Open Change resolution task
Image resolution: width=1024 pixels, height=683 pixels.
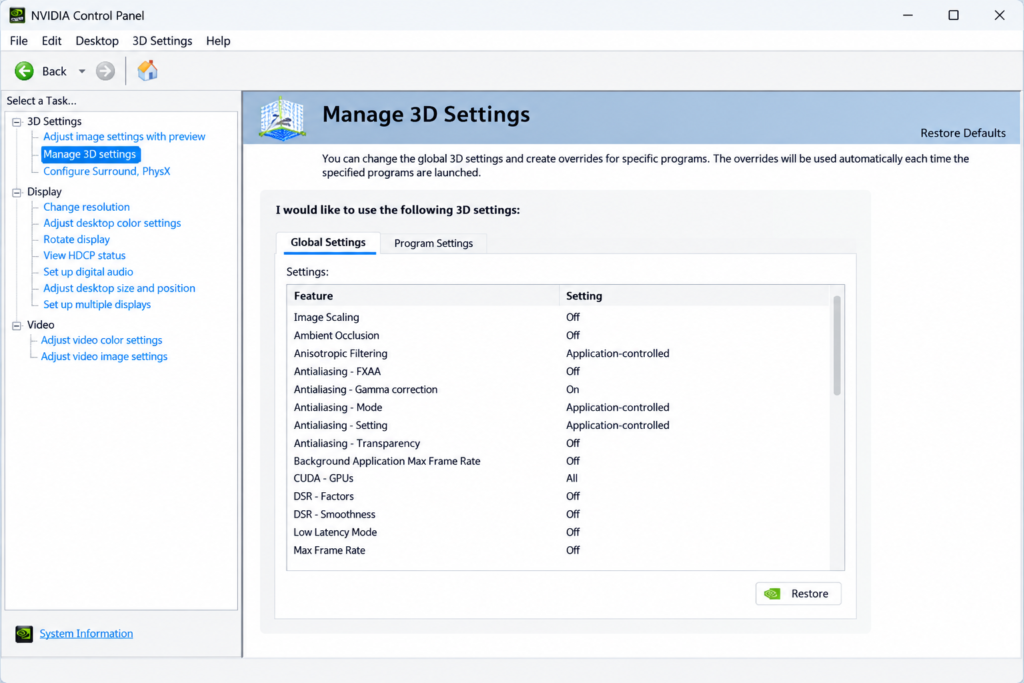tap(86, 207)
